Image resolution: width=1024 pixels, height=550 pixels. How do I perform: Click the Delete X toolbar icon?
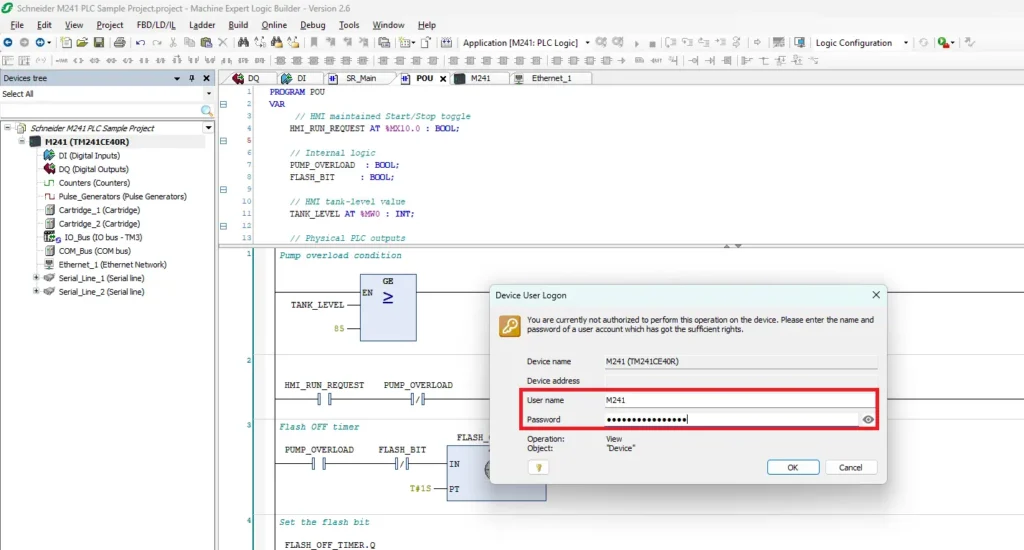coord(223,42)
